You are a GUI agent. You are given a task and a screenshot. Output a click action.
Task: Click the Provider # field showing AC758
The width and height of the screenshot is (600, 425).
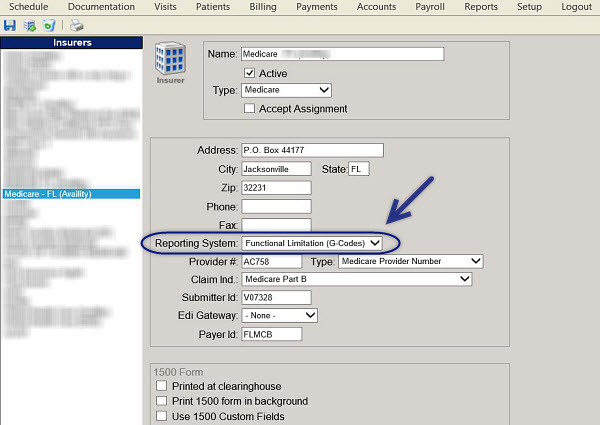click(x=272, y=262)
